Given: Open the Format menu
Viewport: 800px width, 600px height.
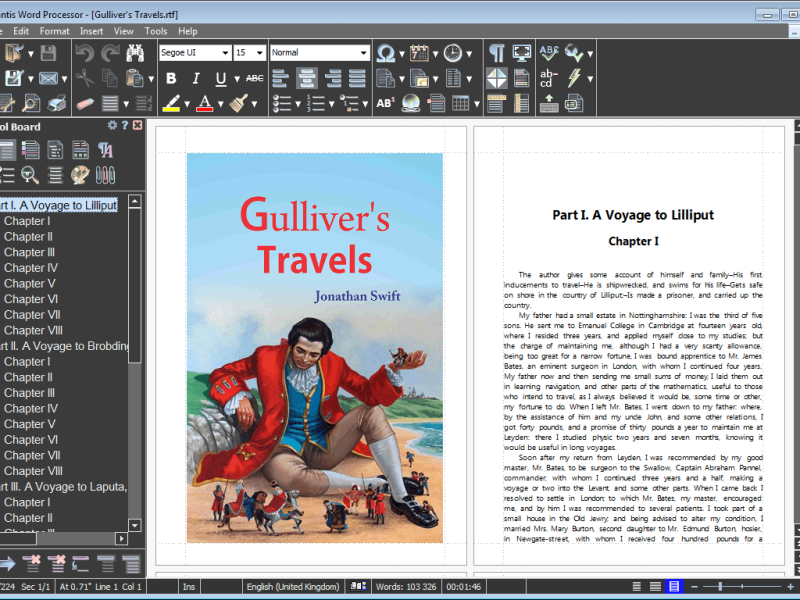Looking at the screenshot, I should 55,31.
